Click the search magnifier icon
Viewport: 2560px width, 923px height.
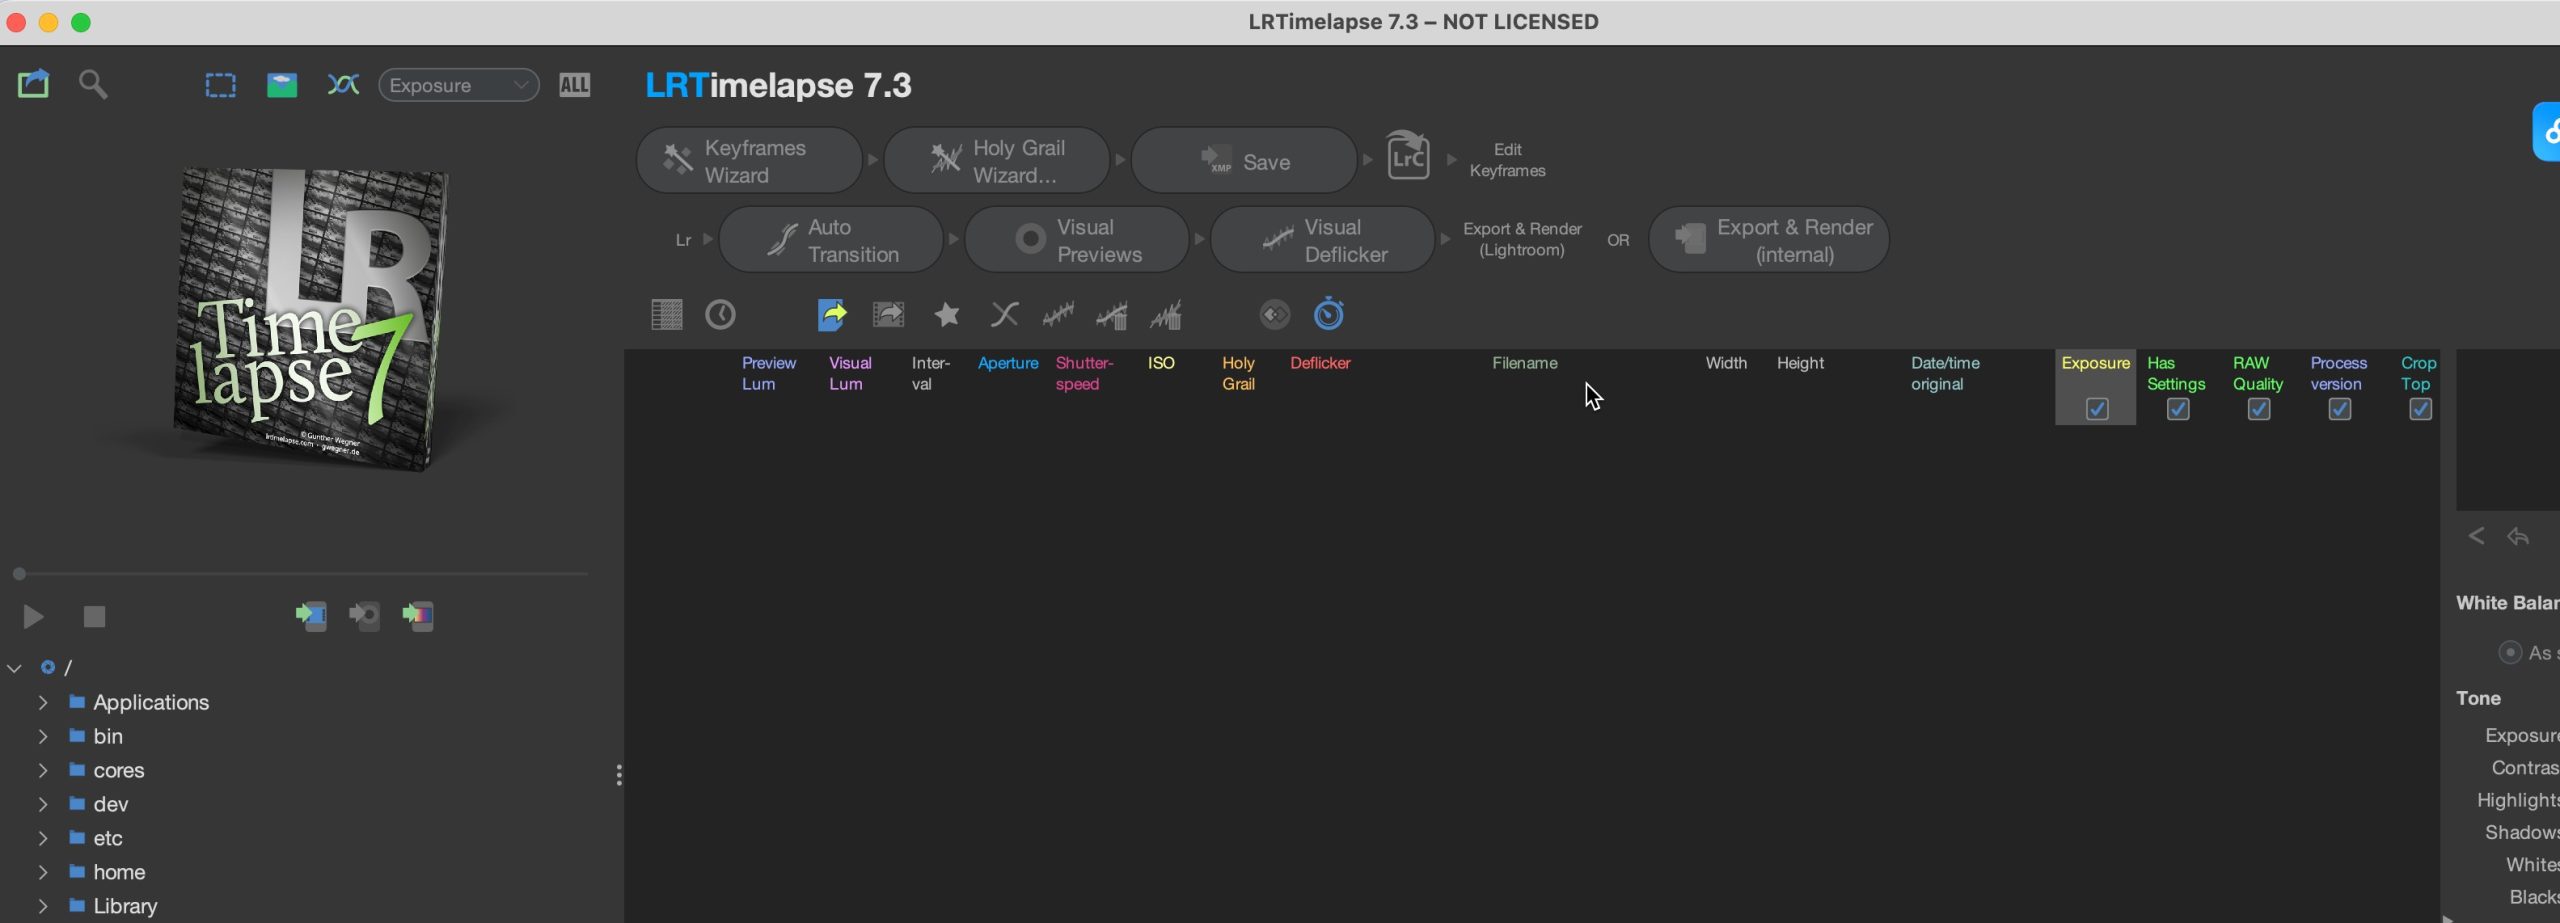pyautogui.click(x=93, y=84)
